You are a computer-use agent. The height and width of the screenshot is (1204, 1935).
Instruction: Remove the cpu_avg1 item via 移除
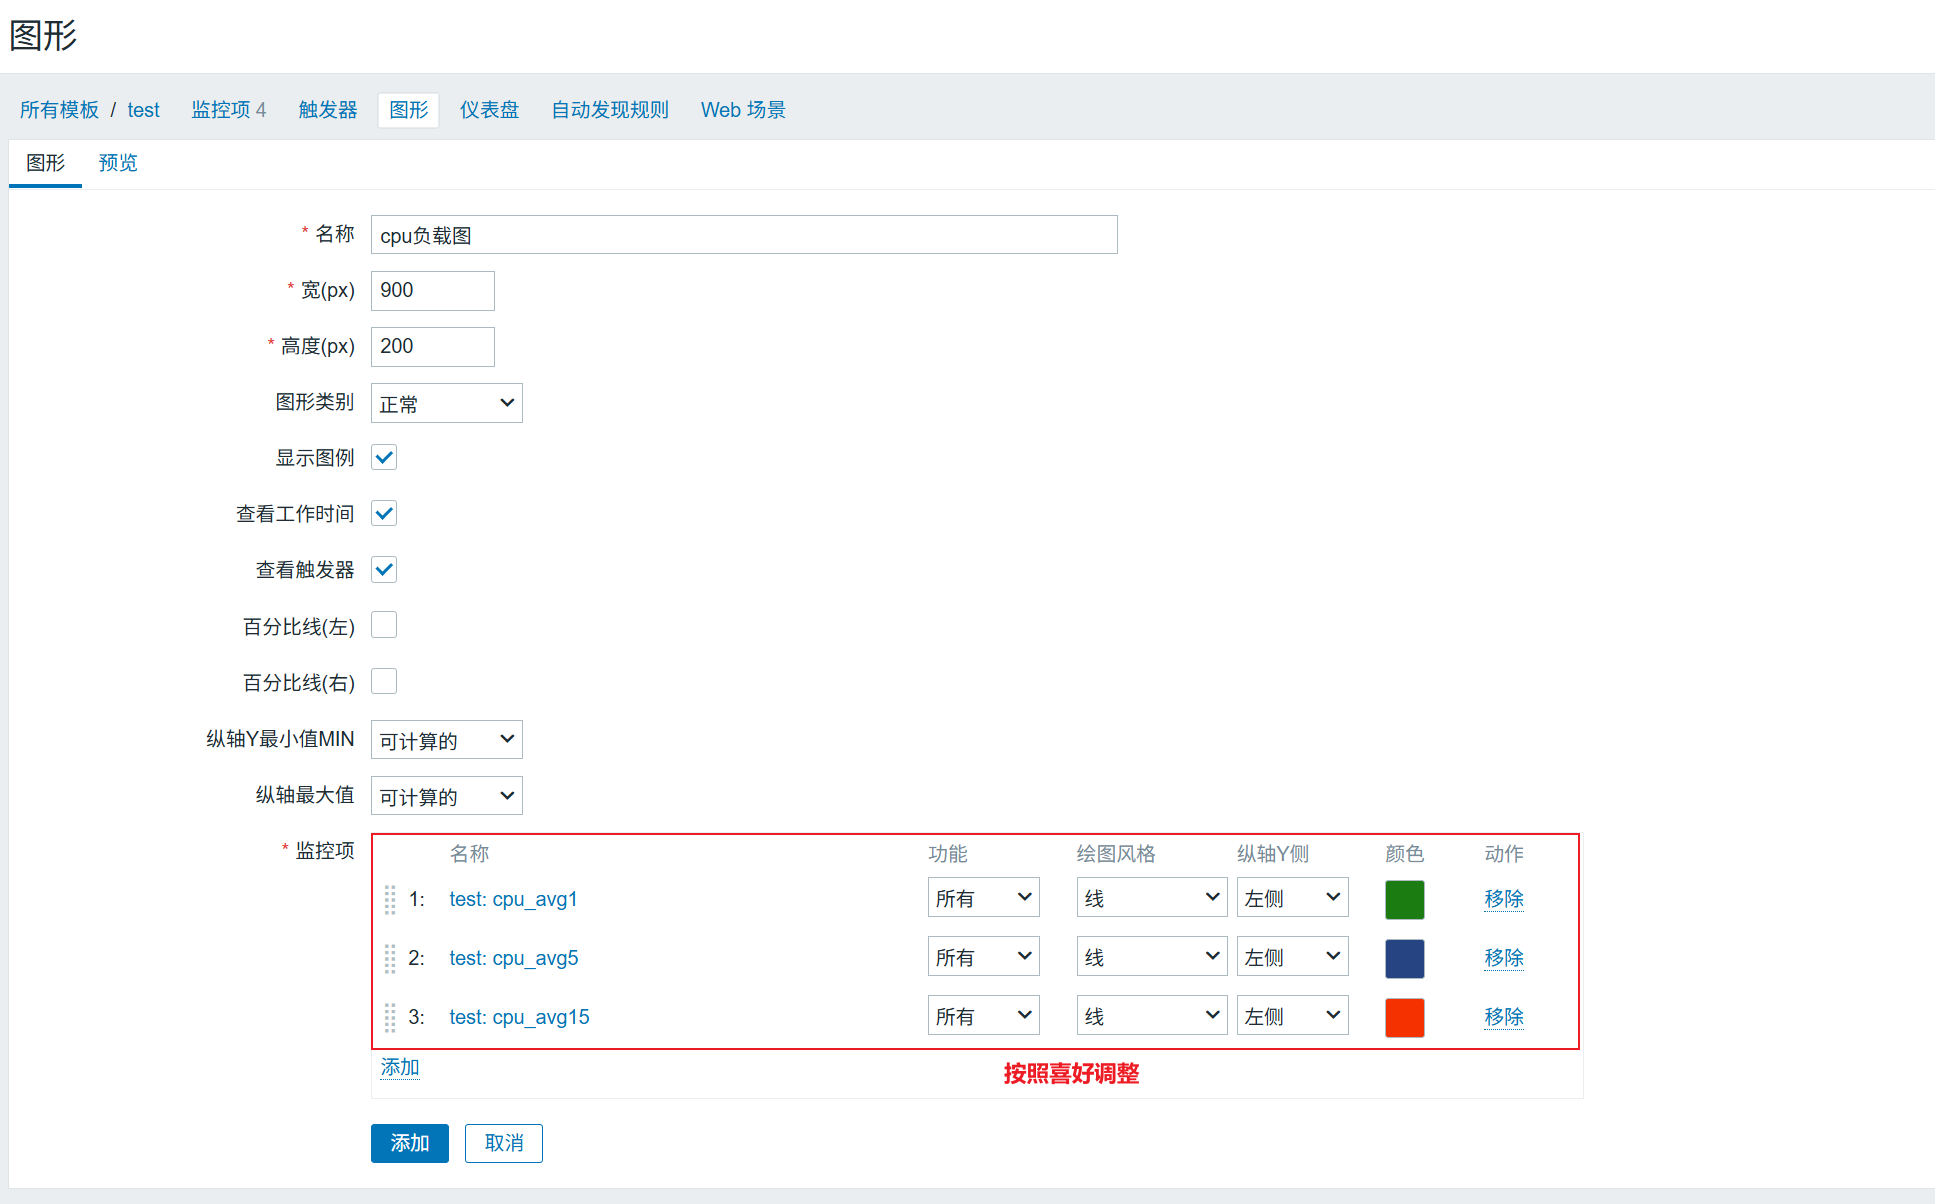tap(1503, 899)
